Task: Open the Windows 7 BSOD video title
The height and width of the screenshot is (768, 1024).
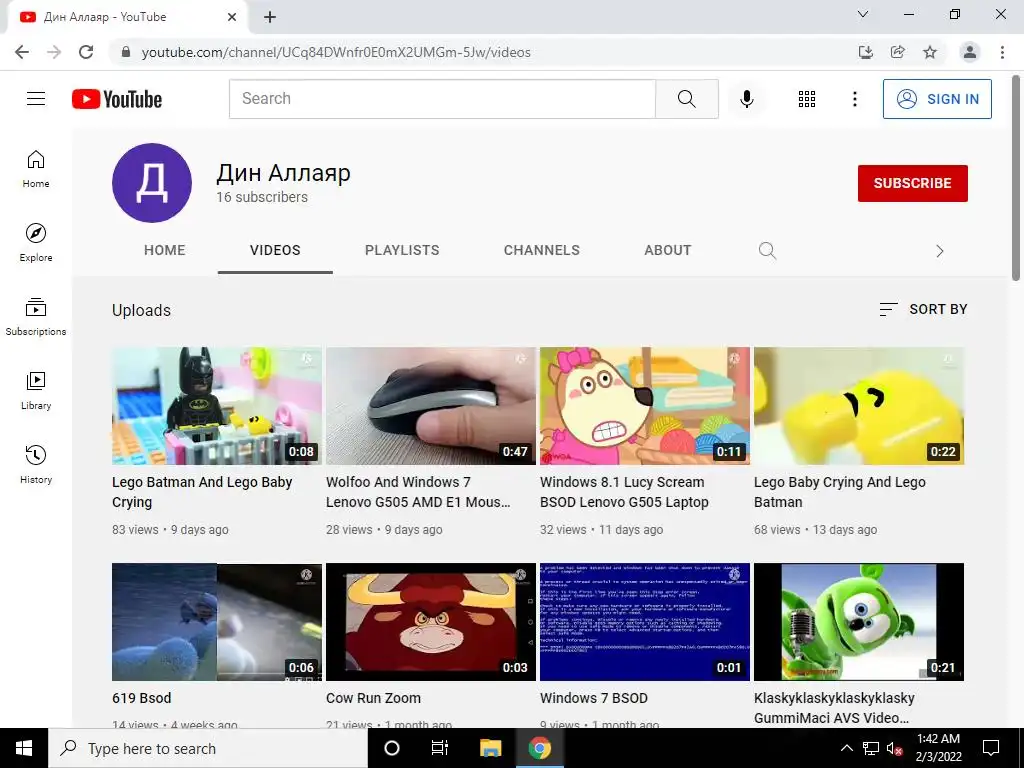Action: (594, 698)
